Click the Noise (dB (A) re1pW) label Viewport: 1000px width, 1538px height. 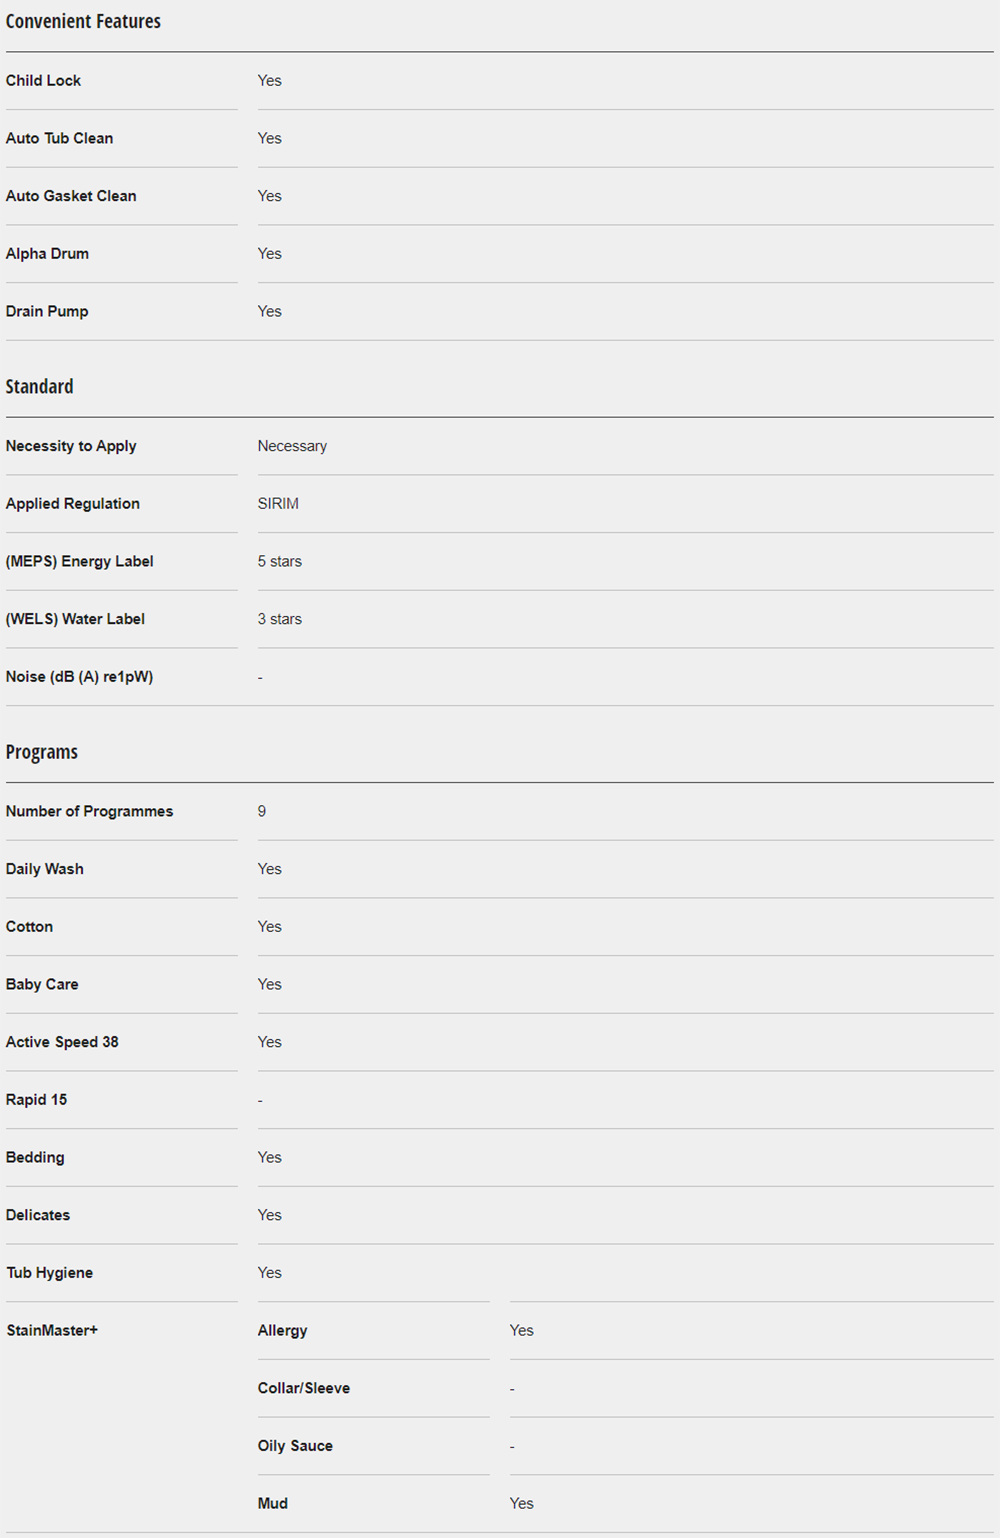pos(79,677)
